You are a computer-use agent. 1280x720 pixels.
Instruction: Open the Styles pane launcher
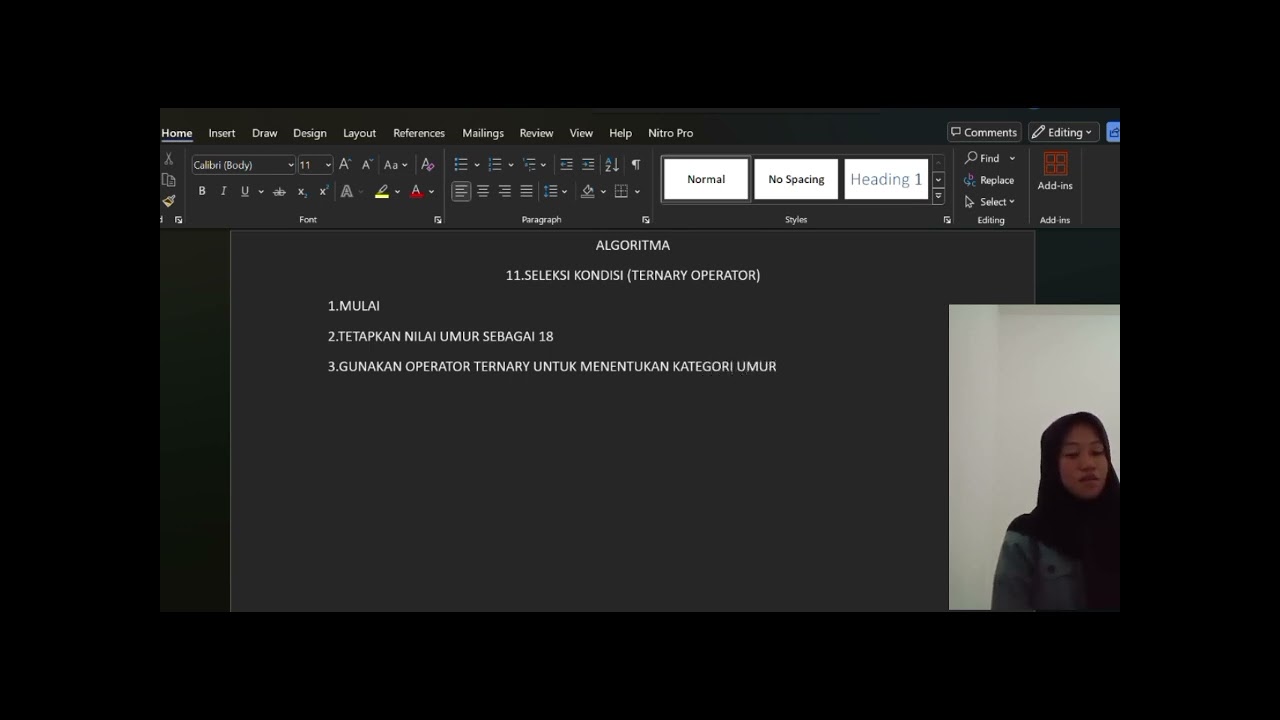point(947,220)
